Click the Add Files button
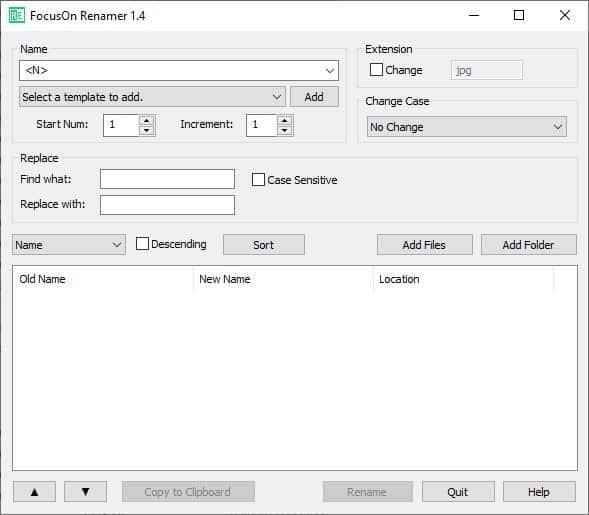Viewport: 589px width, 515px height. pyautogui.click(x=424, y=245)
